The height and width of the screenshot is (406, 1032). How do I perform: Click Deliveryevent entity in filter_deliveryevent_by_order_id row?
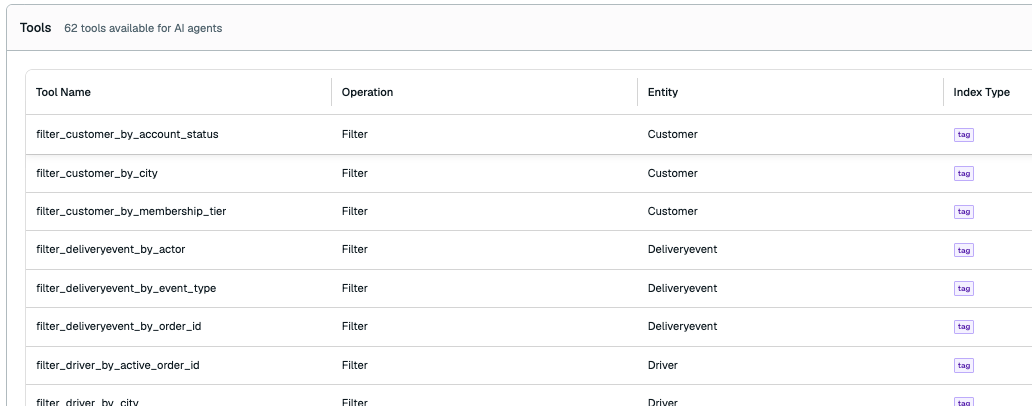point(683,326)
